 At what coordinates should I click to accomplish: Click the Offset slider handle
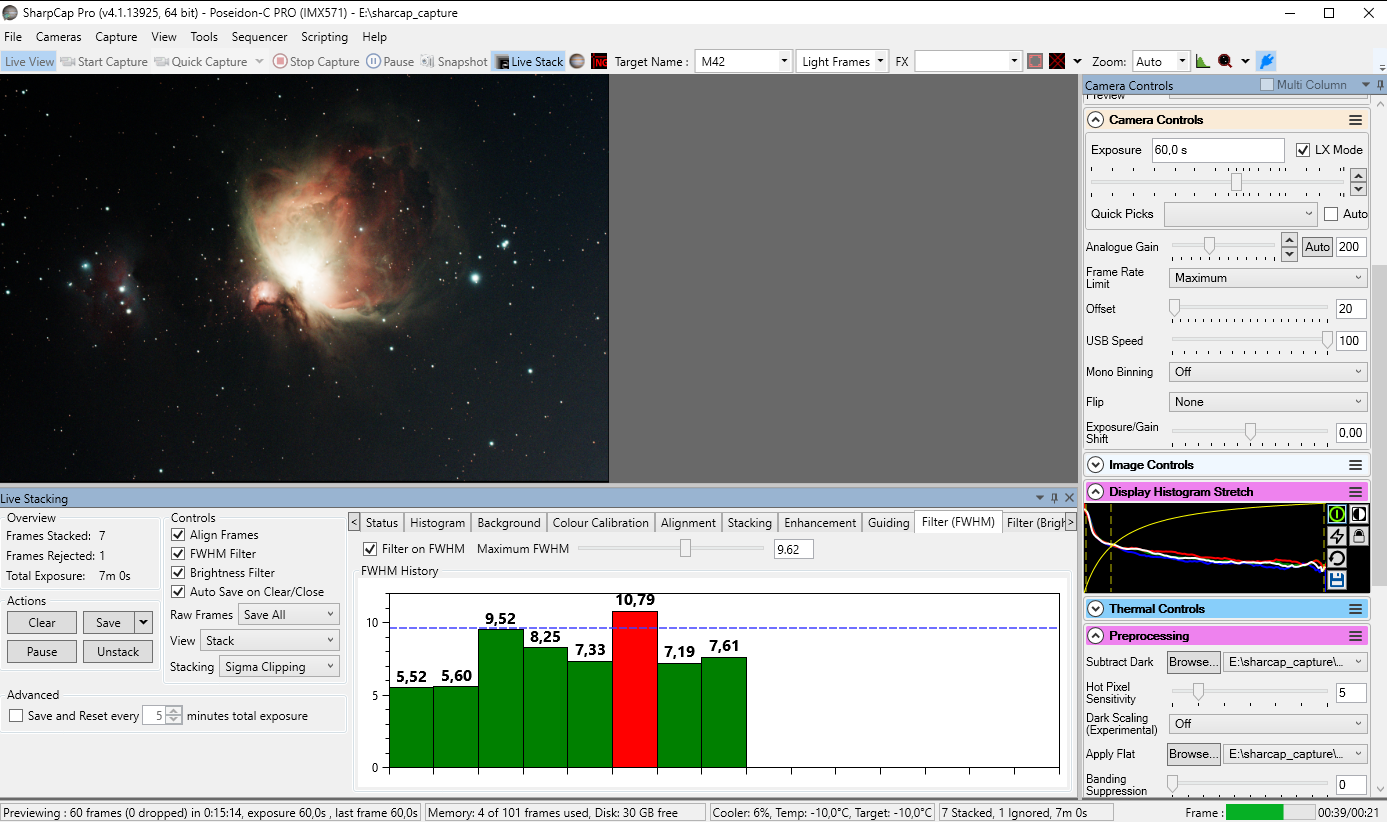pyautogui.click(x=1175, y=308)
